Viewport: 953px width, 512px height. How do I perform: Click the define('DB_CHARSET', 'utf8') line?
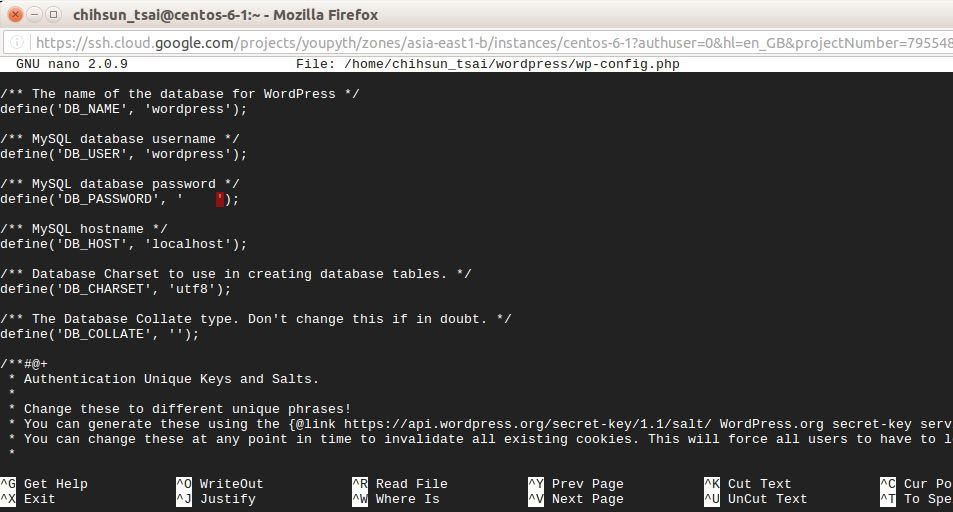[115, 289]
